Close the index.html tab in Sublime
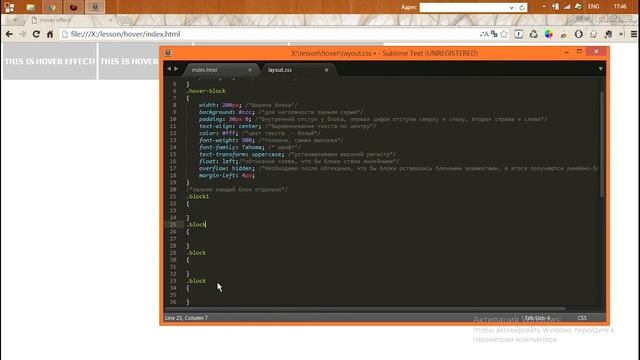Screen dimensions: 640x360 250,70
